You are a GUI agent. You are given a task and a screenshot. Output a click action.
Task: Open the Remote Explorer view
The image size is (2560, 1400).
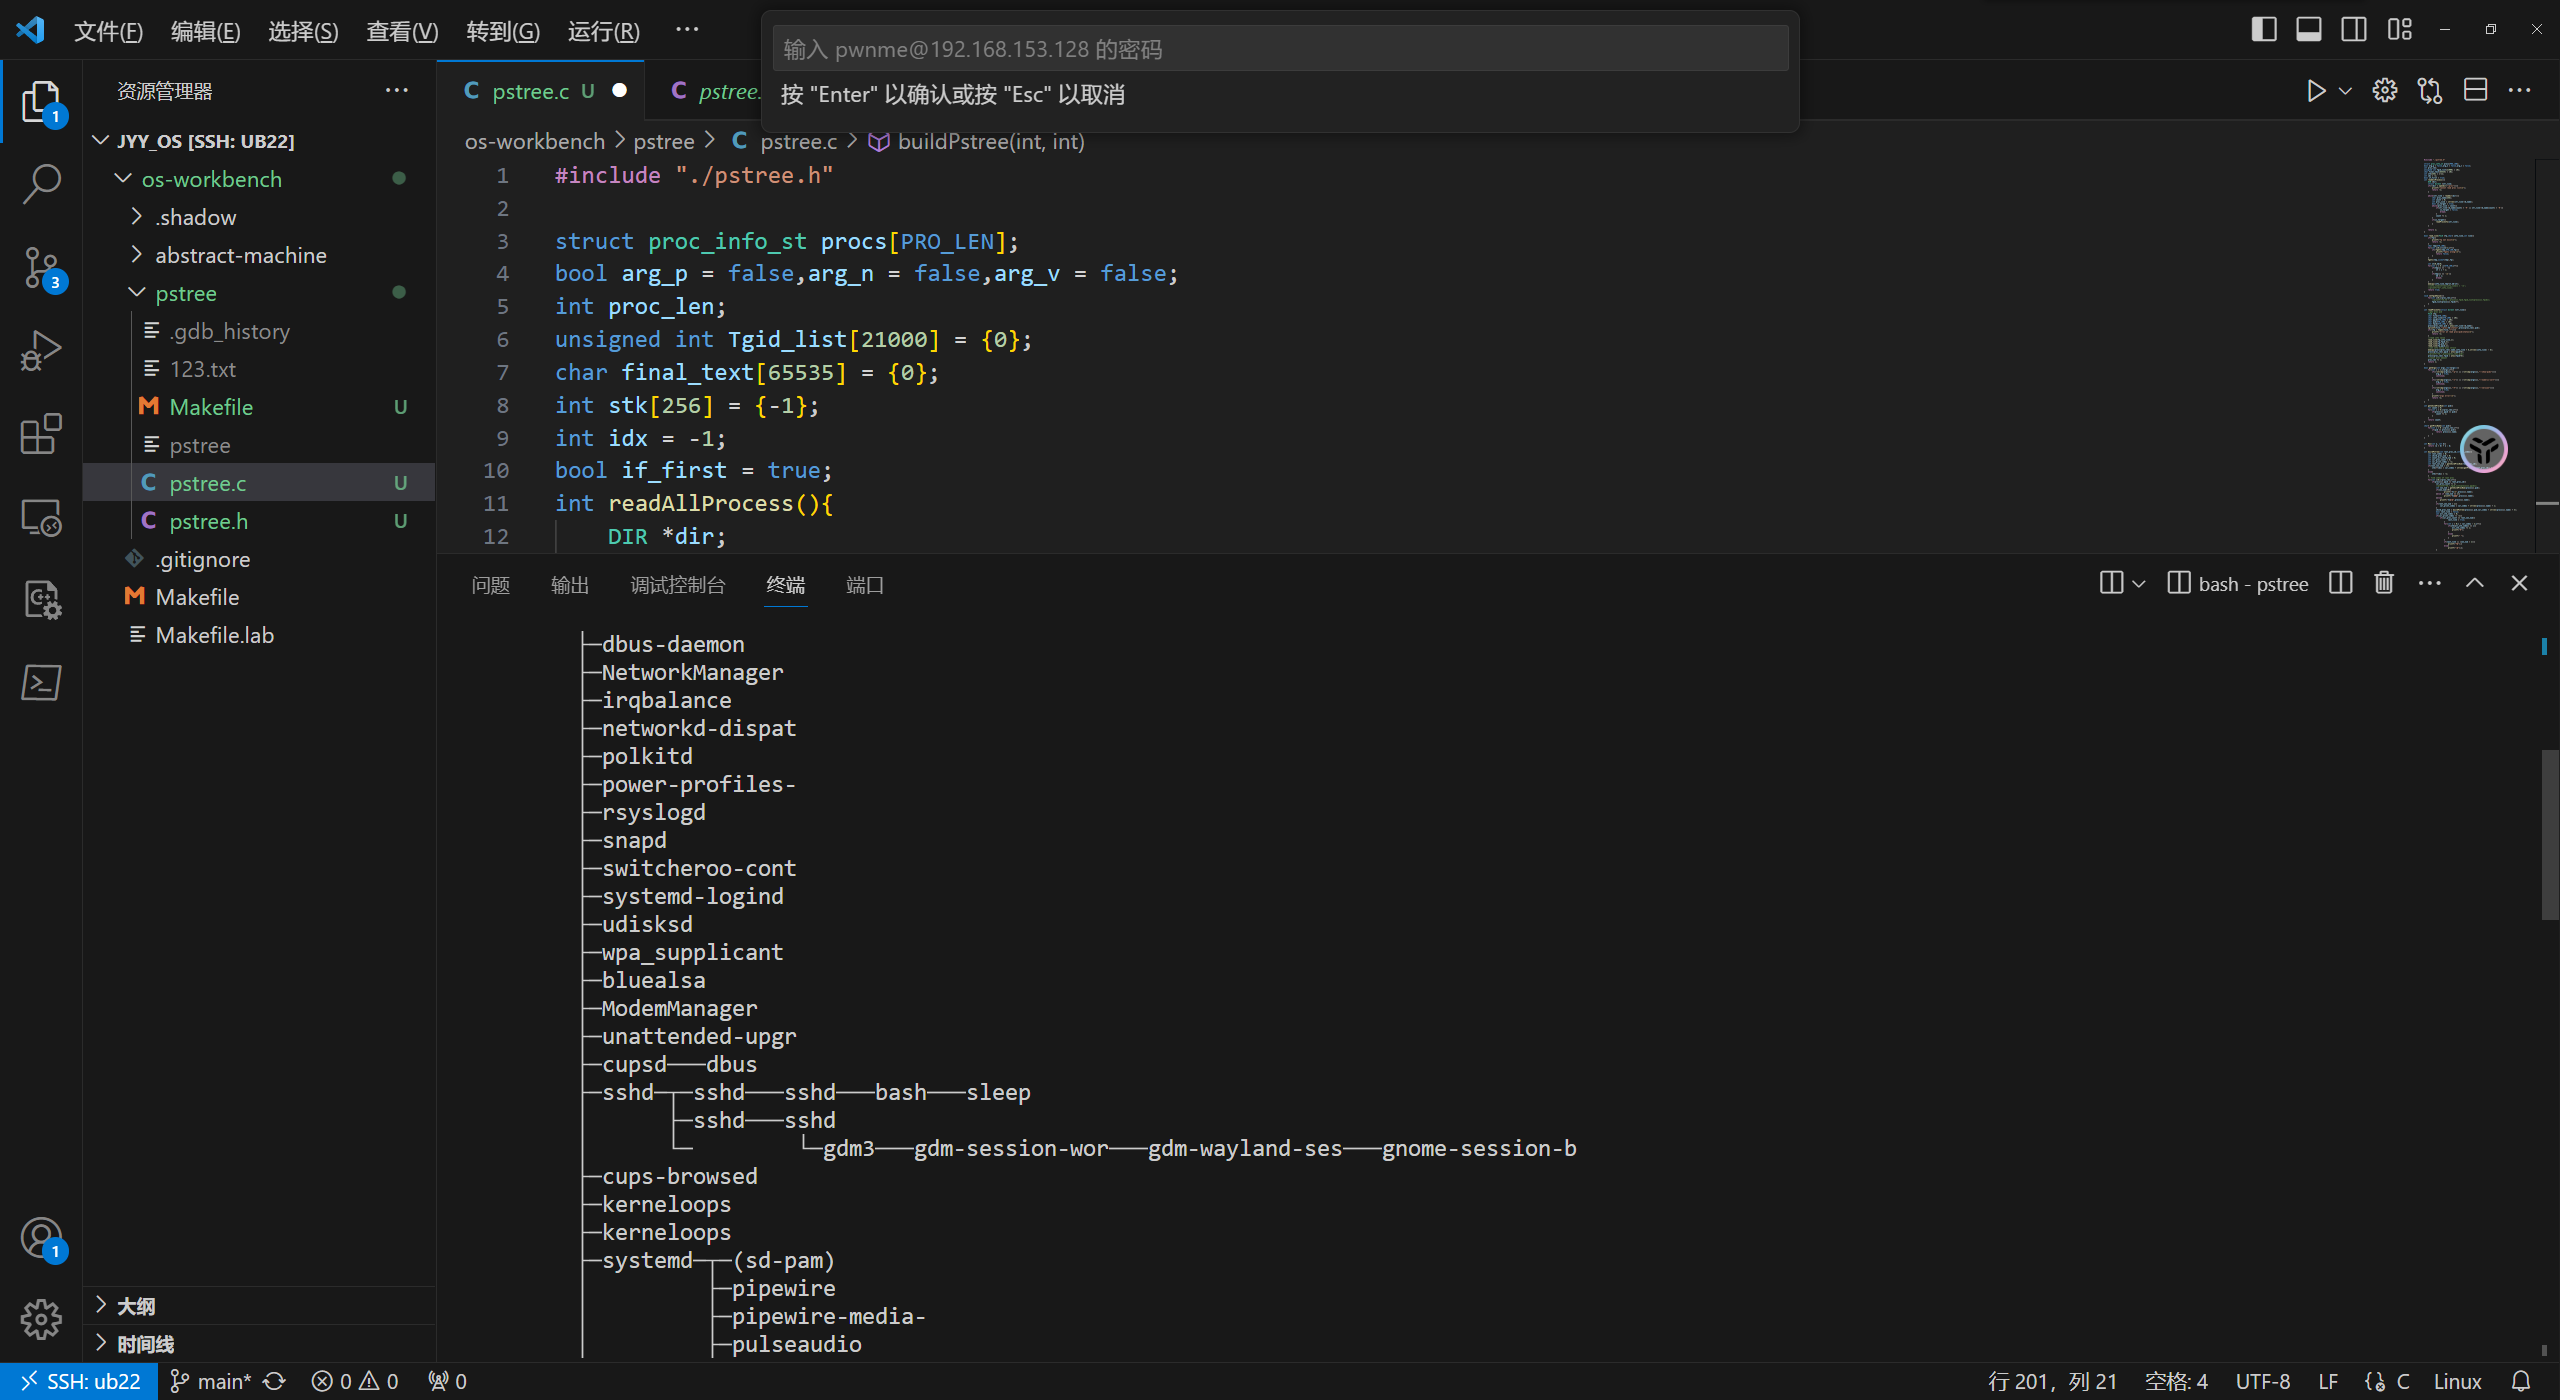point(41,518)
